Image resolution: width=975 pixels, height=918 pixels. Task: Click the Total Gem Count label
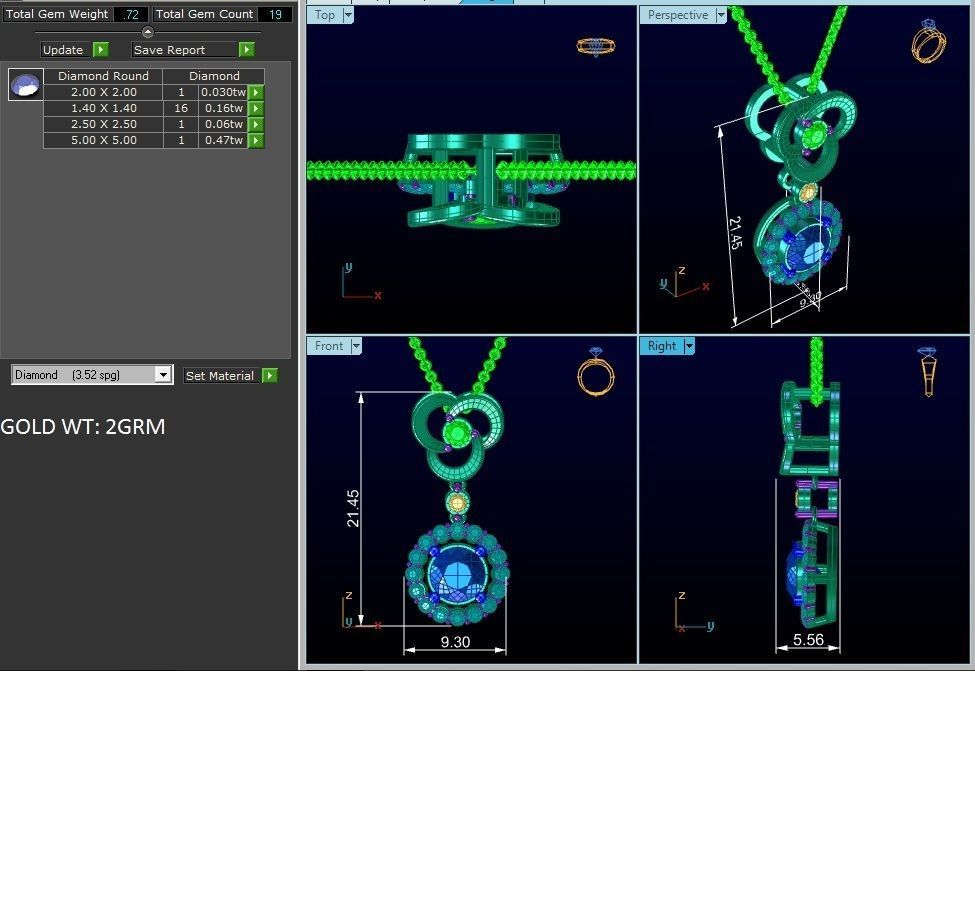click(x=204, y=14)
